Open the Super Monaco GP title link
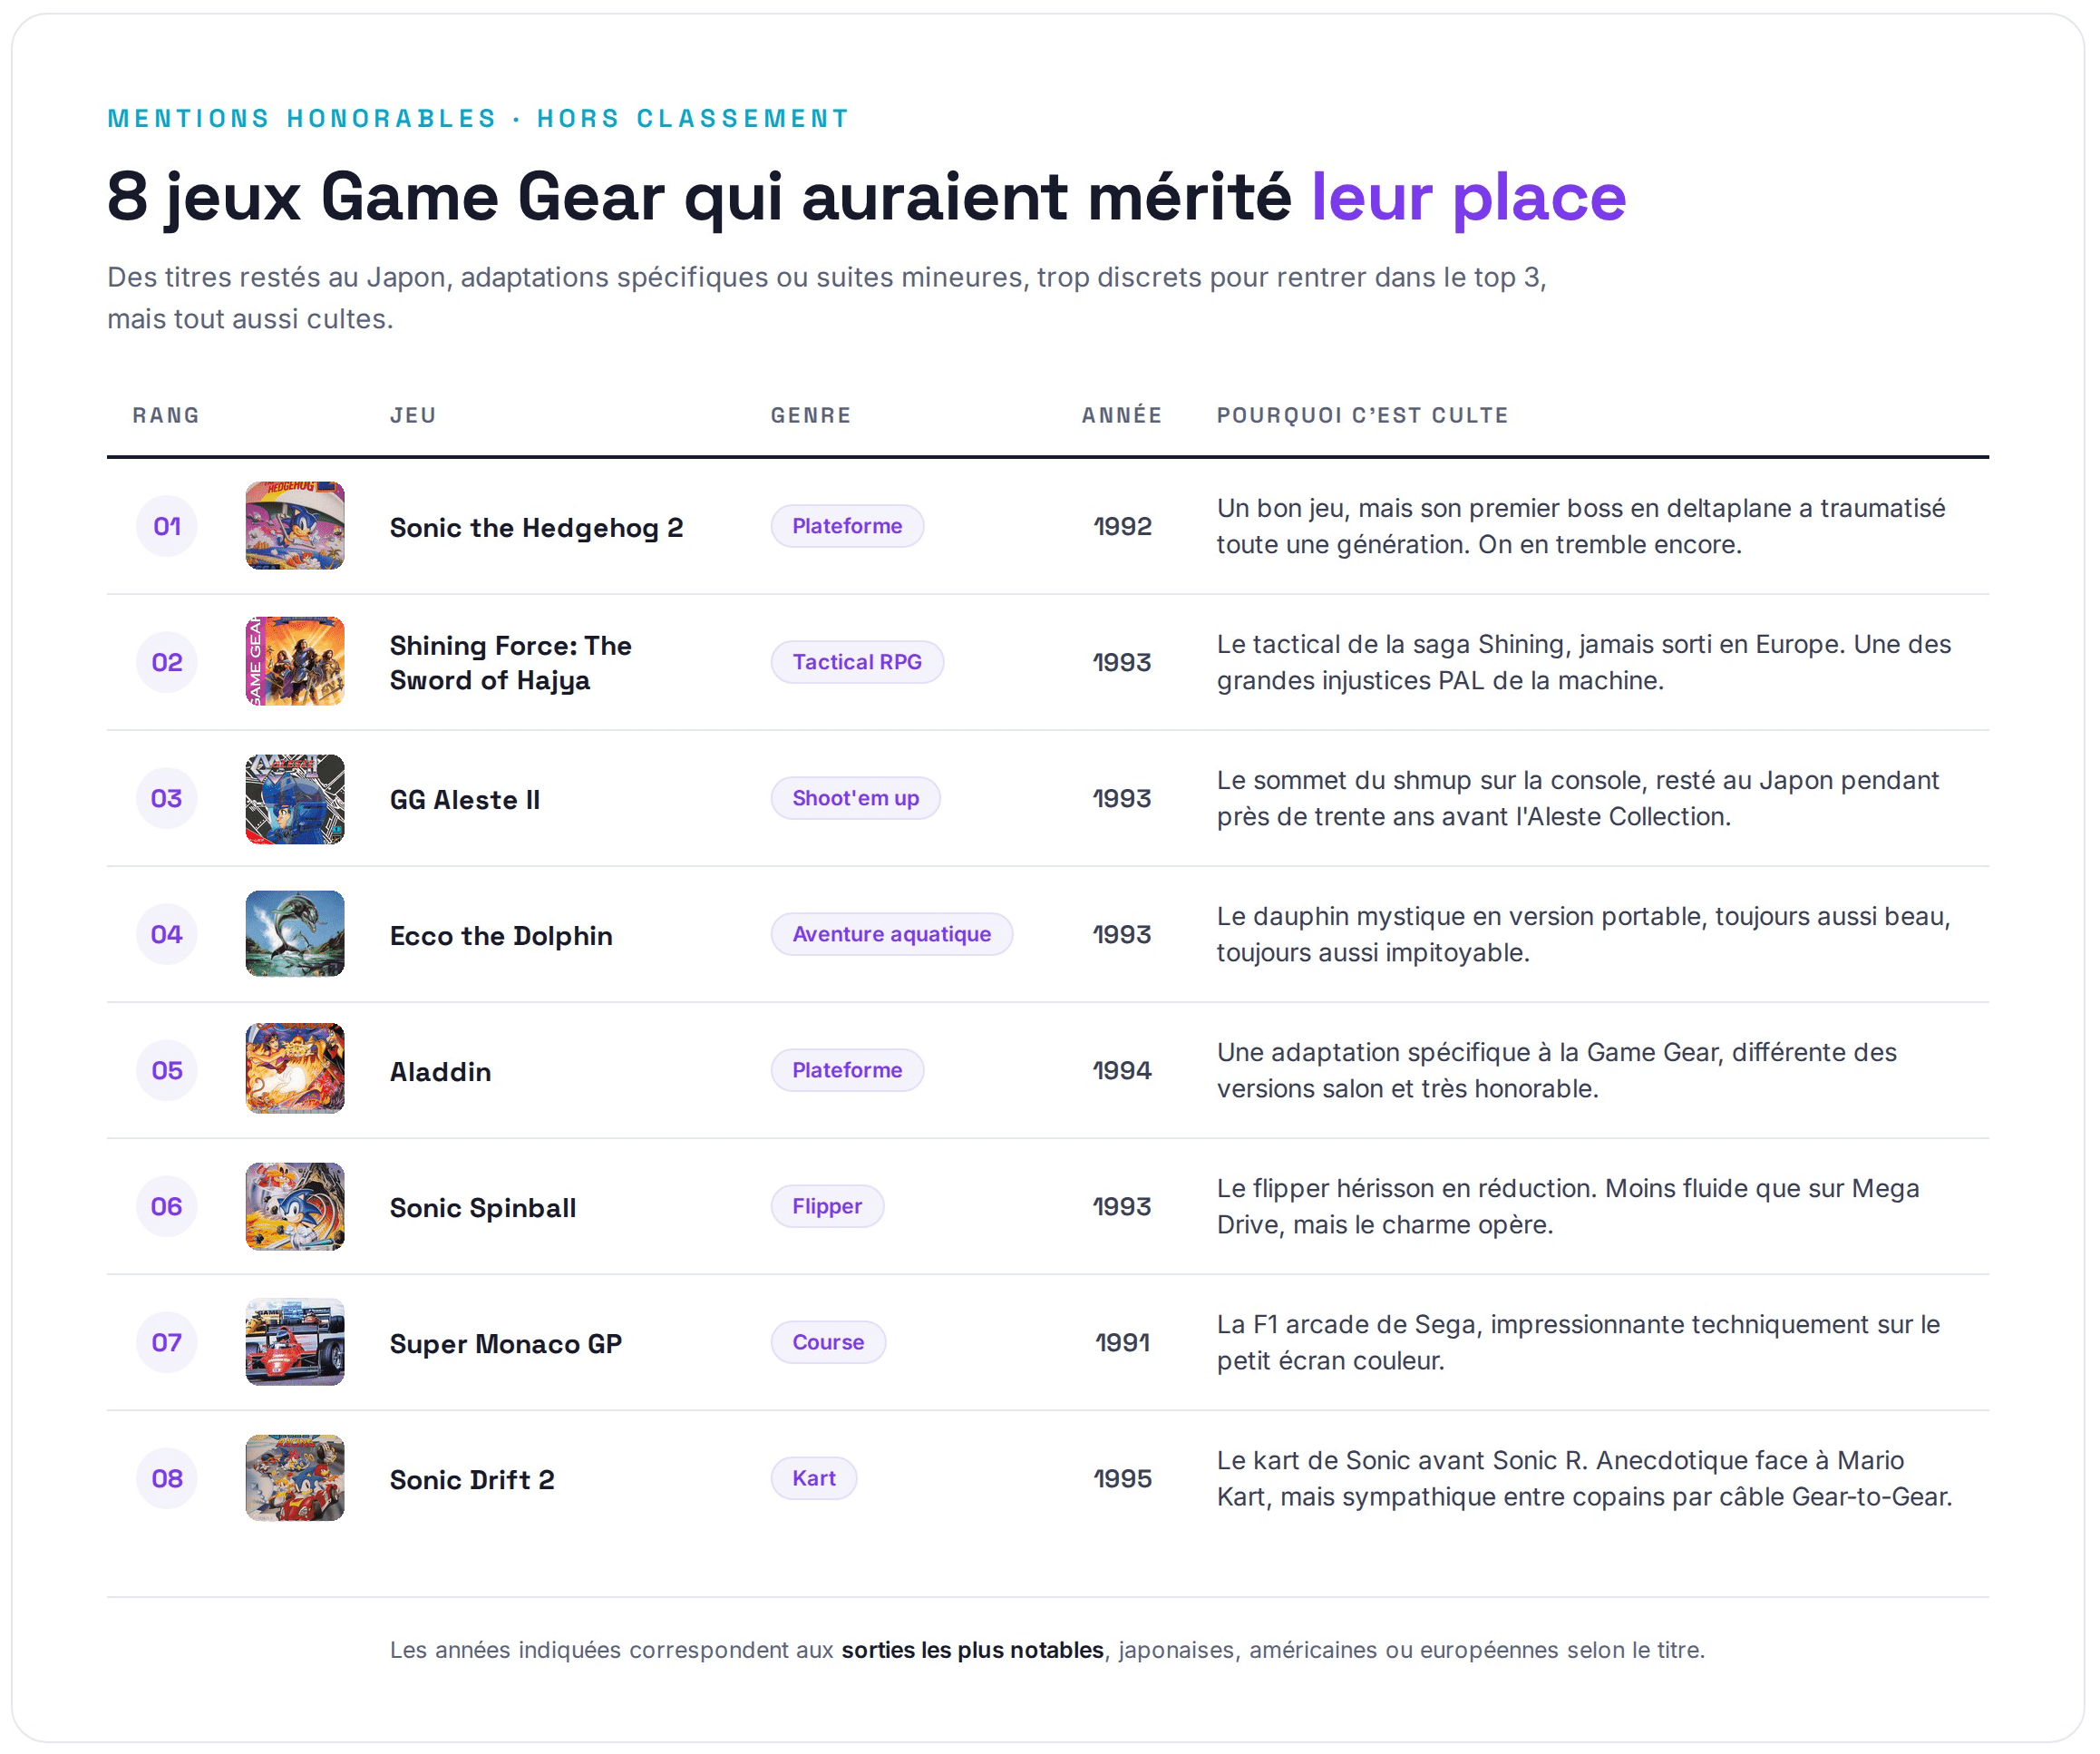2100x1754 pixels. coord(506,1344)
